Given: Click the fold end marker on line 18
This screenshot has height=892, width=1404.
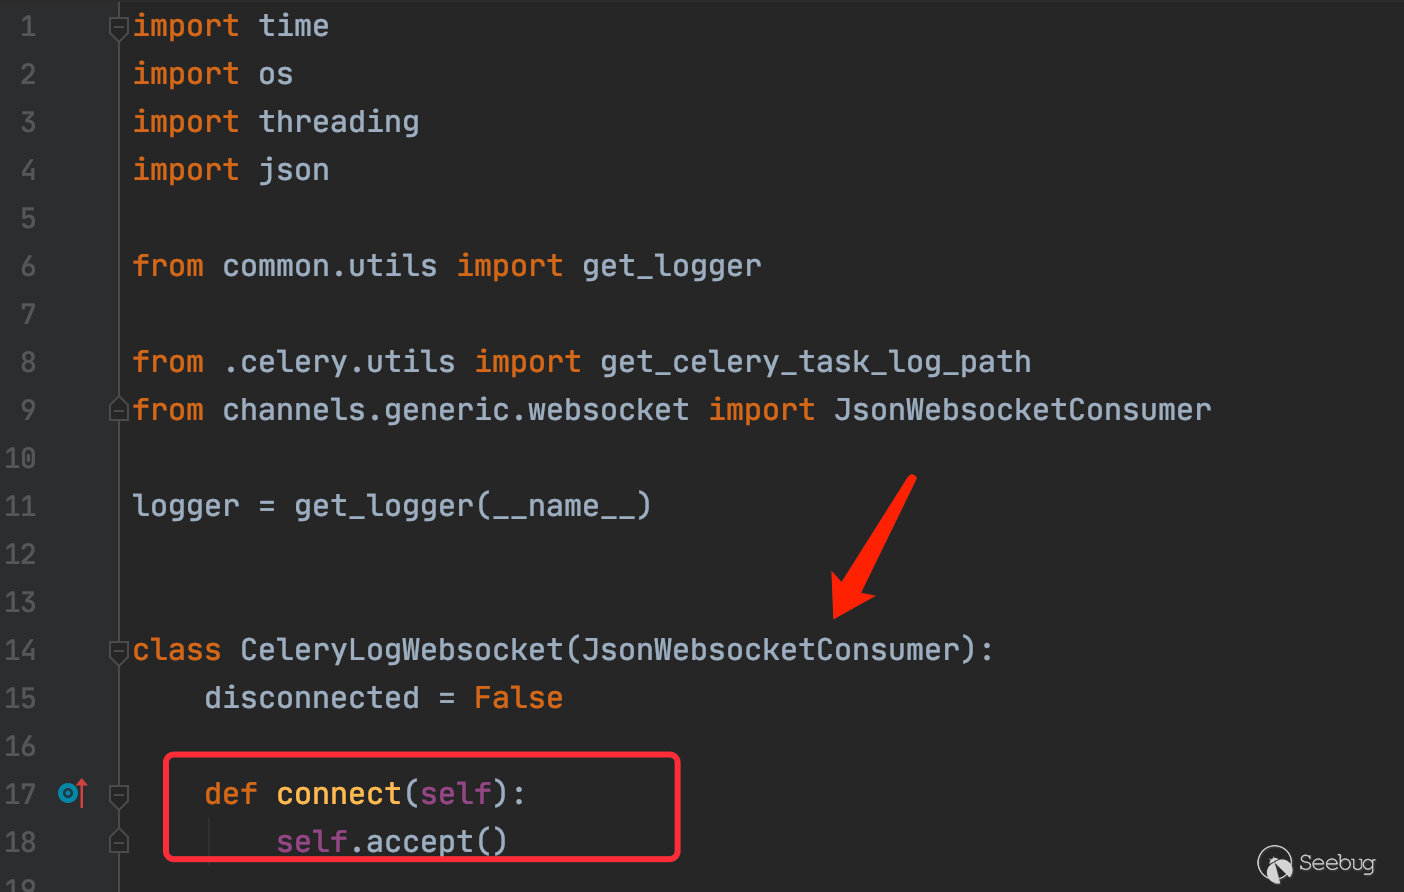Looking at the screenshot, I should [x=119, y=842].
